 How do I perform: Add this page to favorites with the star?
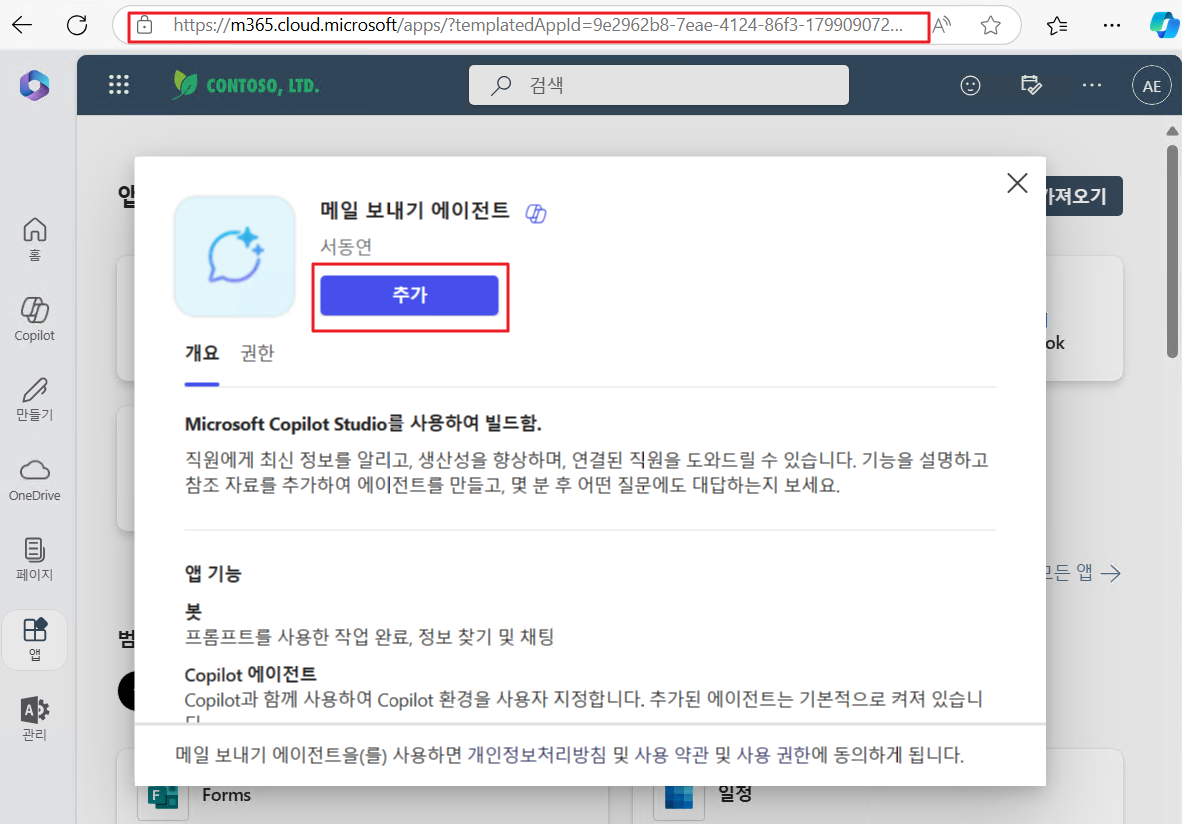tap(991, 26)
